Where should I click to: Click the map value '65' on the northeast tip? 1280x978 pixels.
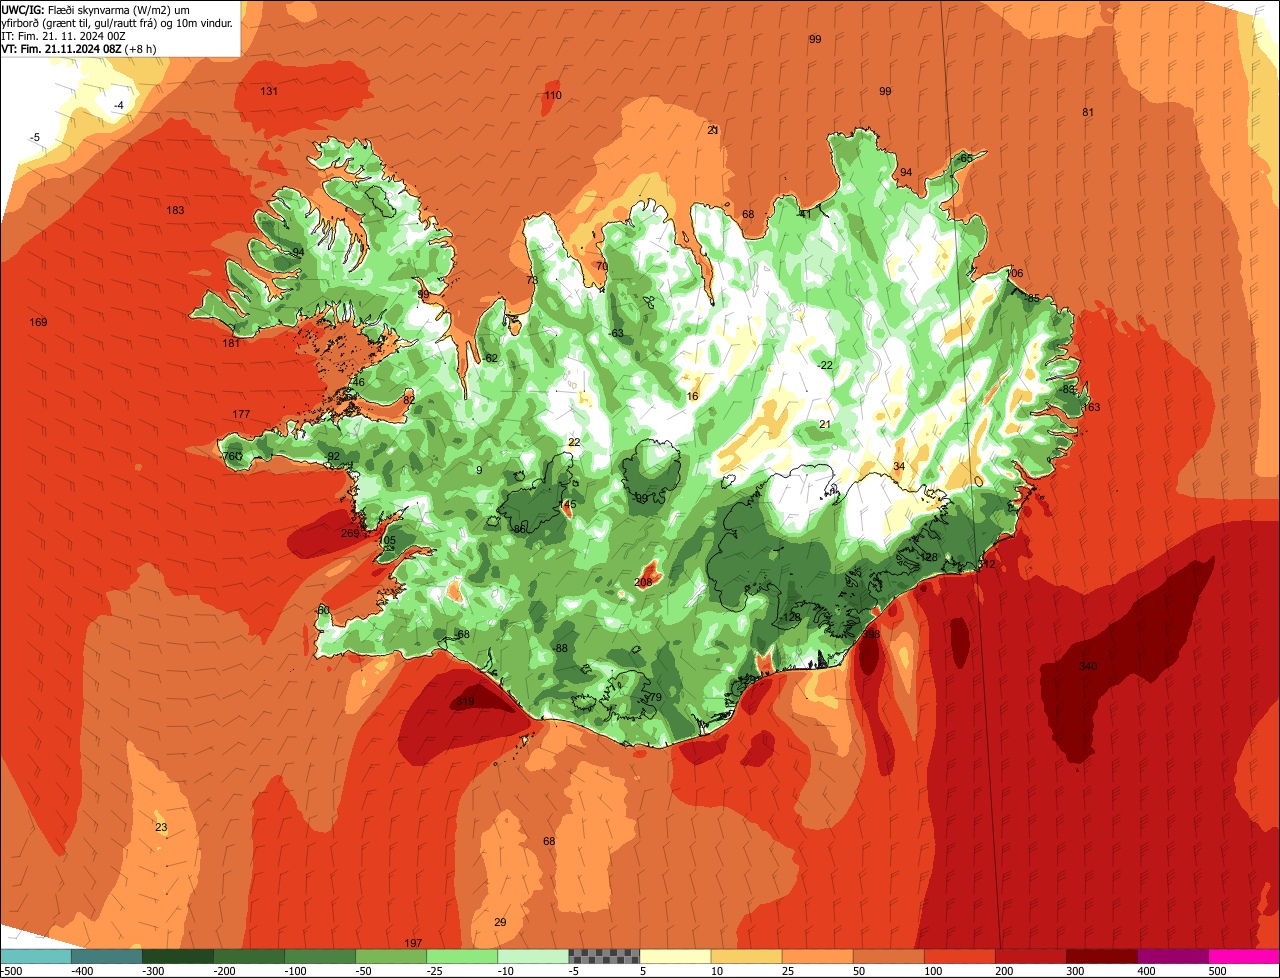[966, 158]
